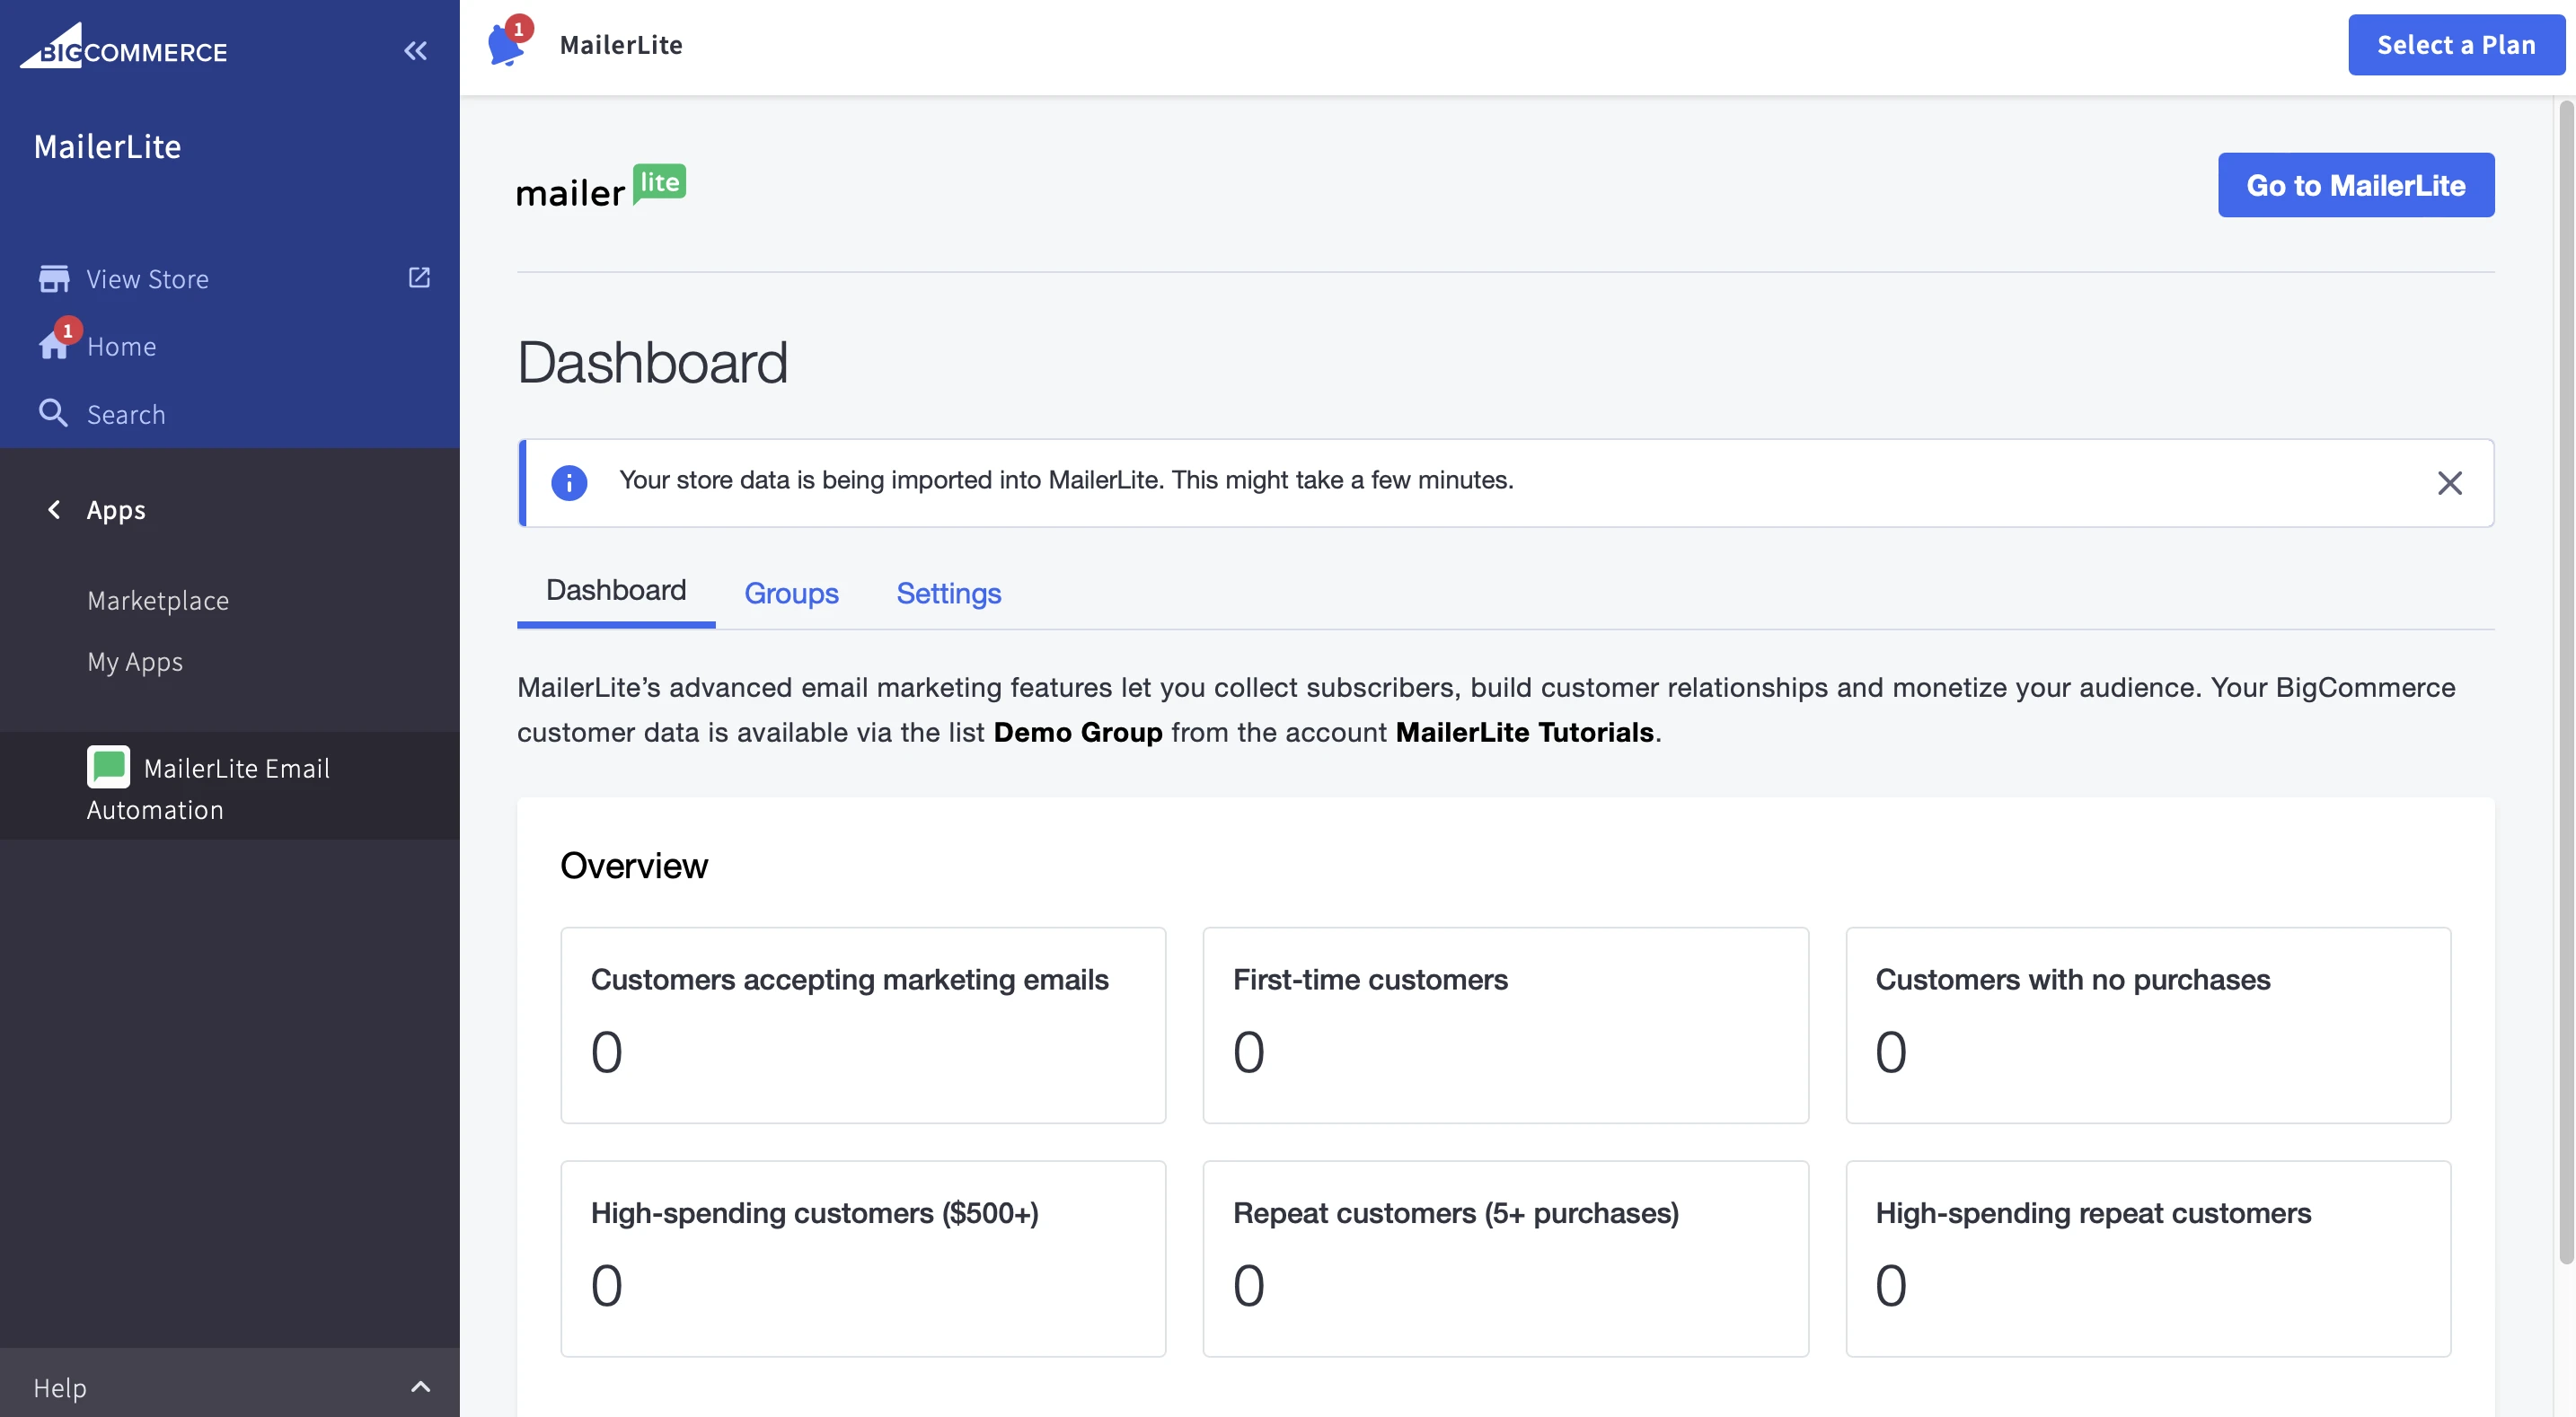
Task: Dismiss the store data import notice
Action: click(2449, 483)
